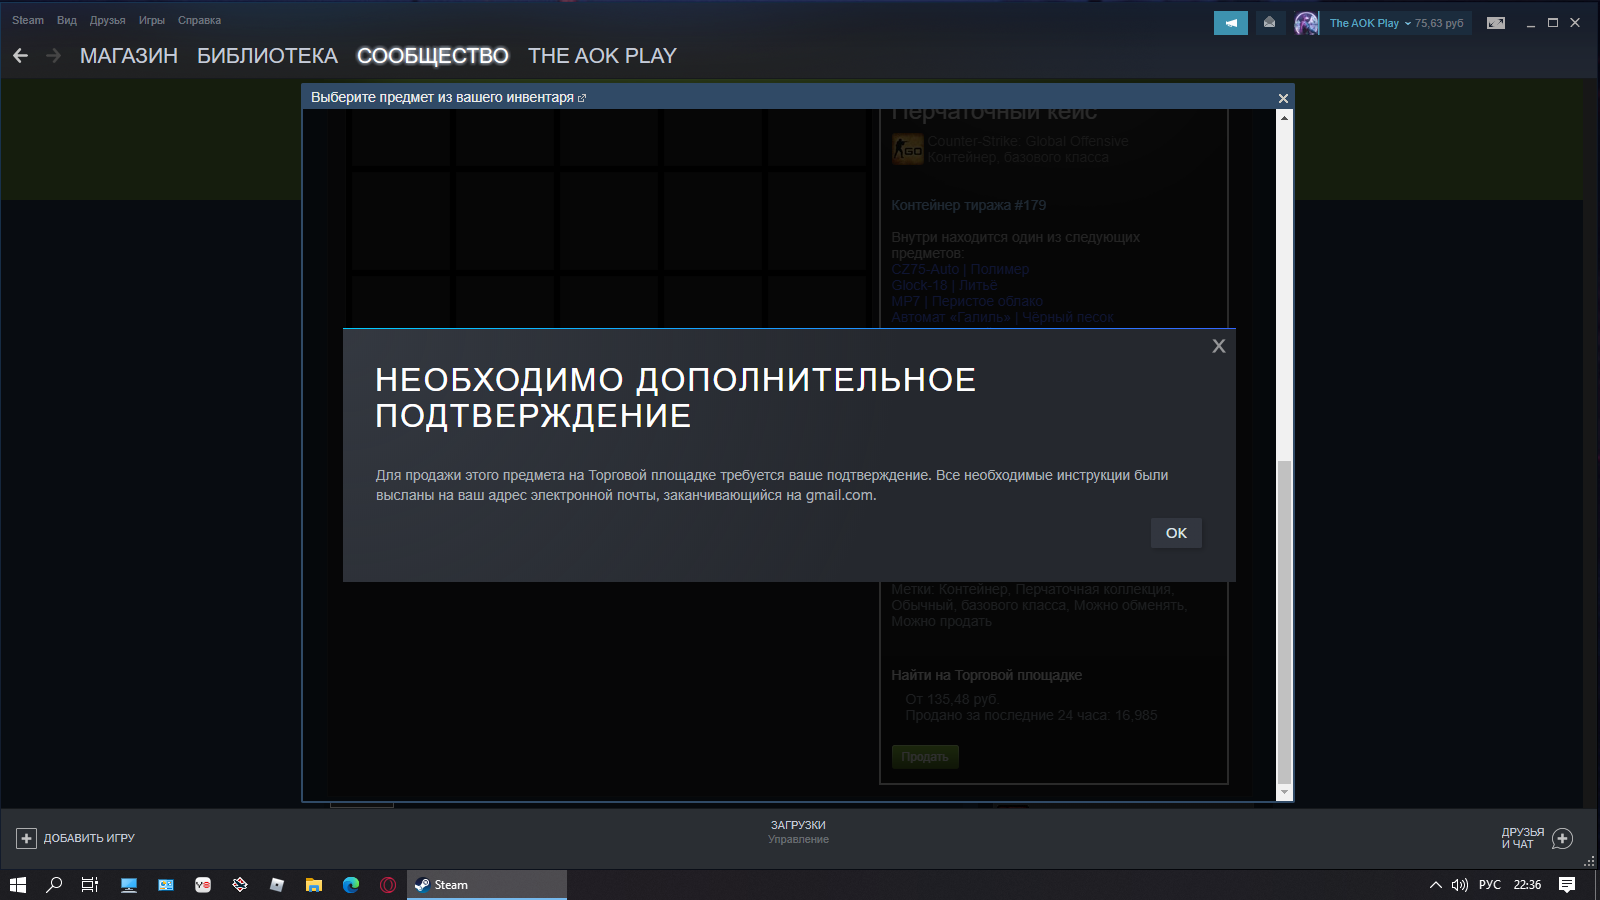Click OK in the confirmation dialog
This screenshot has width=1600, height=900.
tap(1176, 533)
